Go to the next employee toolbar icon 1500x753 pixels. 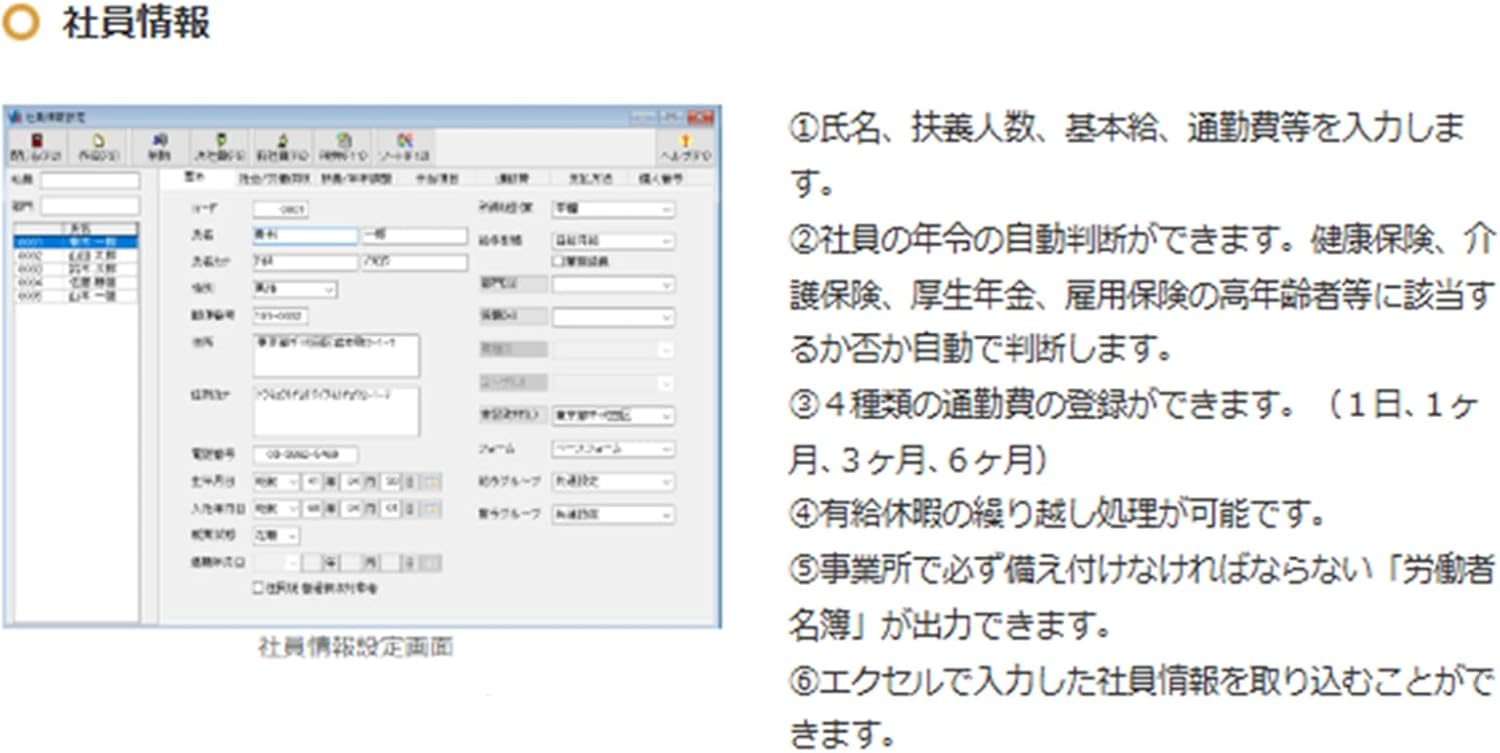[218, 147]
